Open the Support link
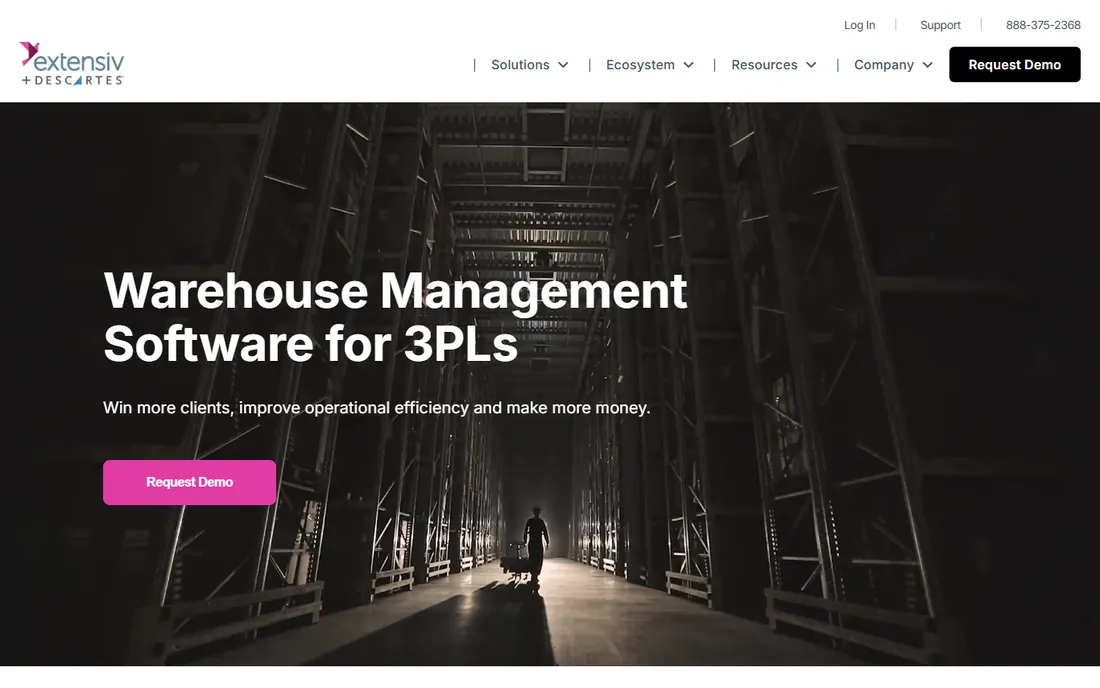 click(940, 25)
